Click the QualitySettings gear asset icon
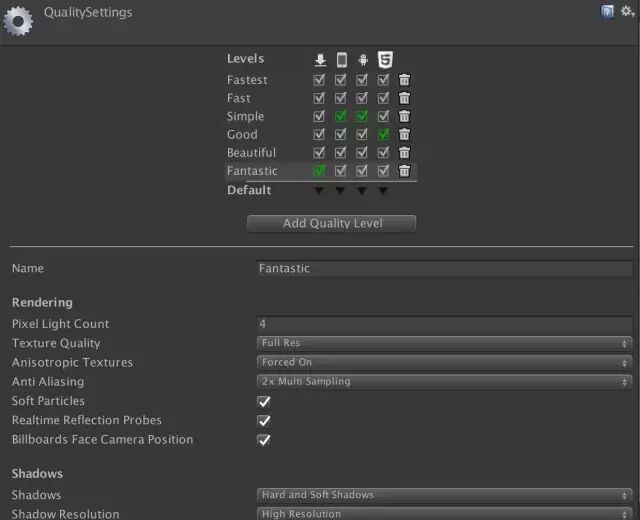Image resolution: width=640 pixels, height=520 pixels. pyautogui.click(x=18, y=21)
